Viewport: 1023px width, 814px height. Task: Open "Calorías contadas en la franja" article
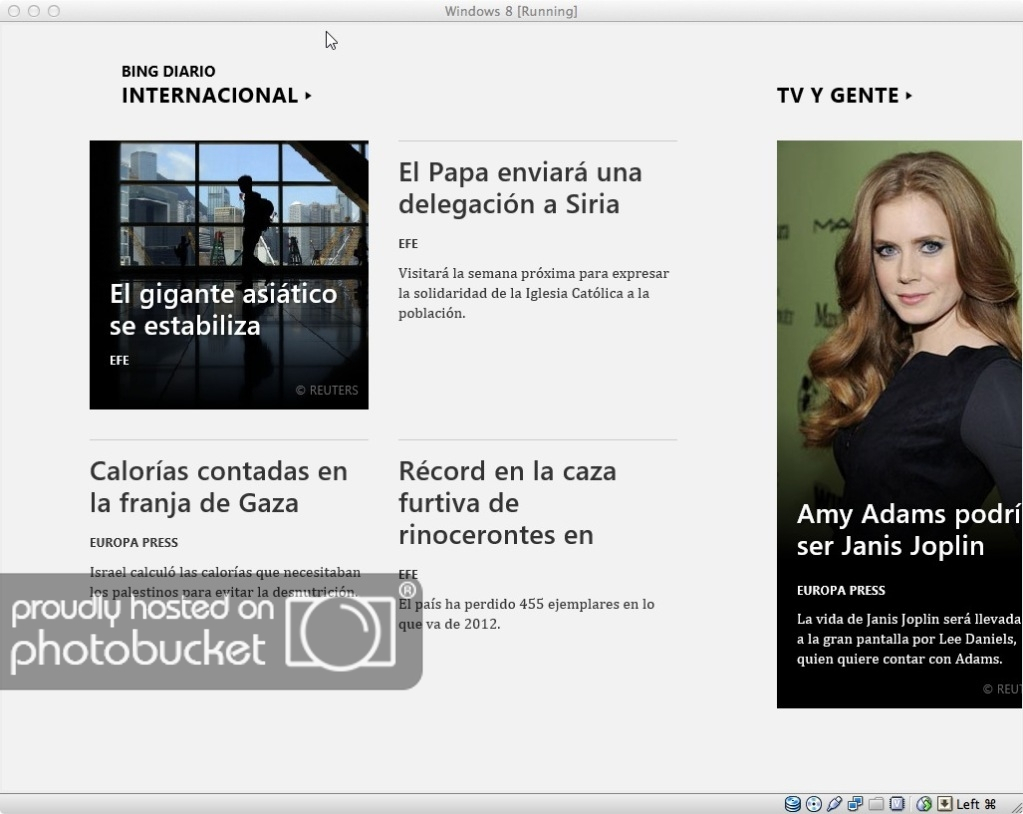tap(219, 487)
